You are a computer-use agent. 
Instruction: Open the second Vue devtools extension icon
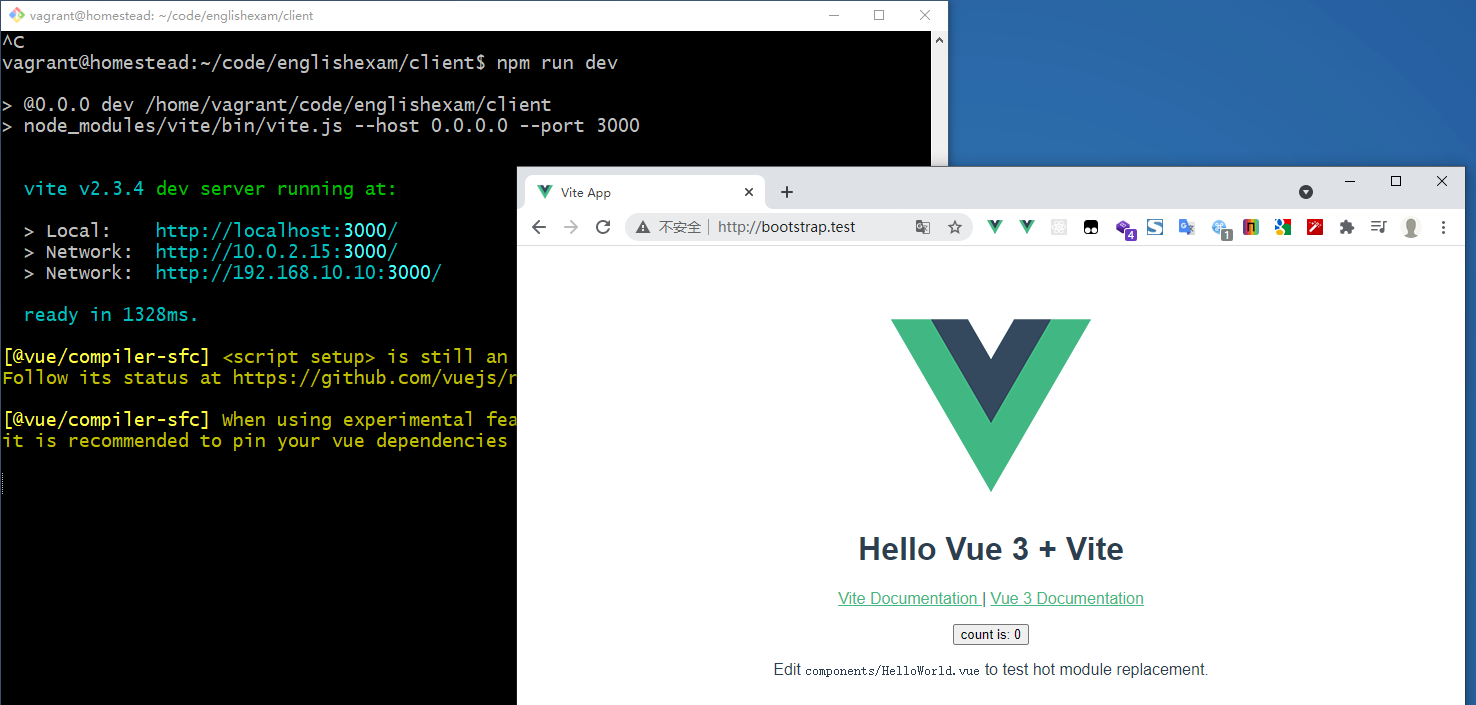pyautogui.click(x=1027, y=227)
